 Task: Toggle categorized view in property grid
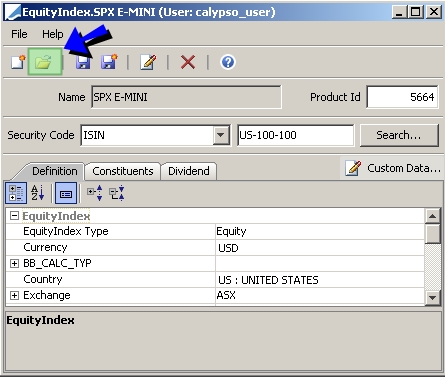(16, 193)
